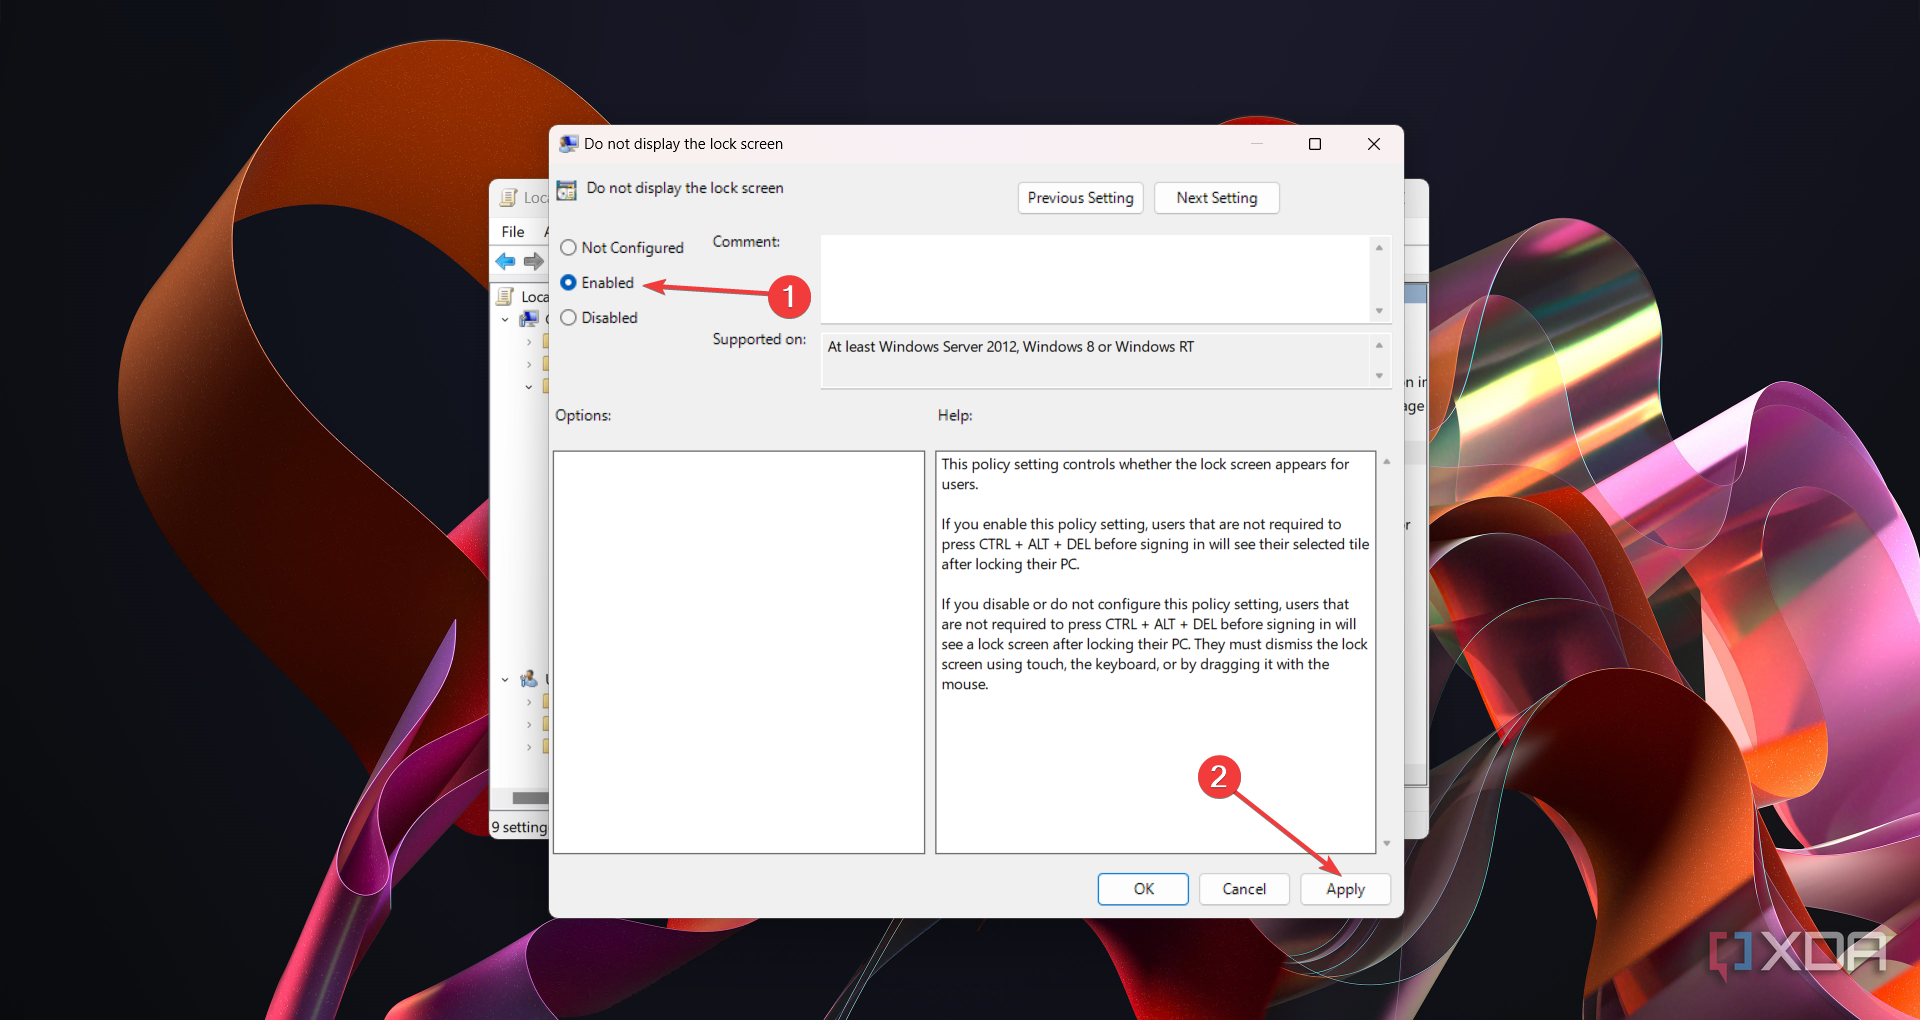The height and width of the screenshot is (1020, 1920).
Task: Expand first folder under Computer Configuration
Action: 529,342
